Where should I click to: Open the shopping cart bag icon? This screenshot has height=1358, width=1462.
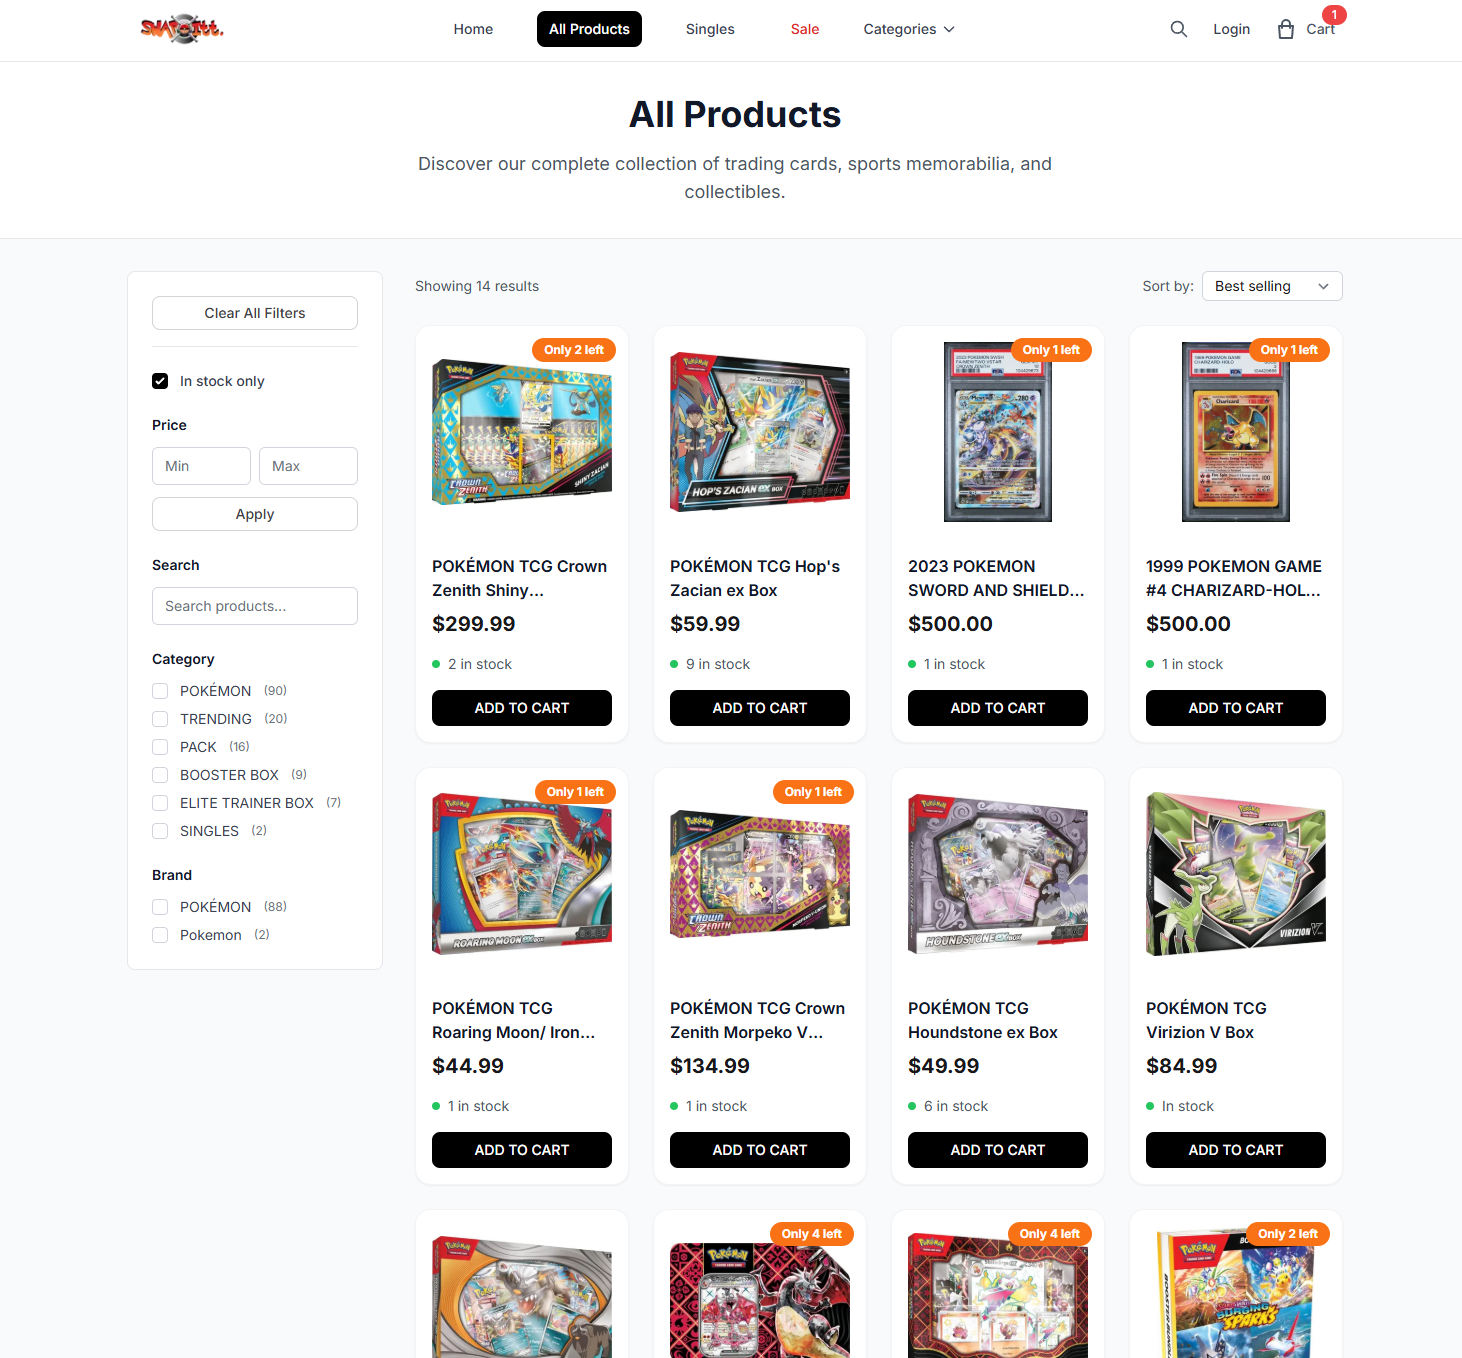tap(1286, 29)
